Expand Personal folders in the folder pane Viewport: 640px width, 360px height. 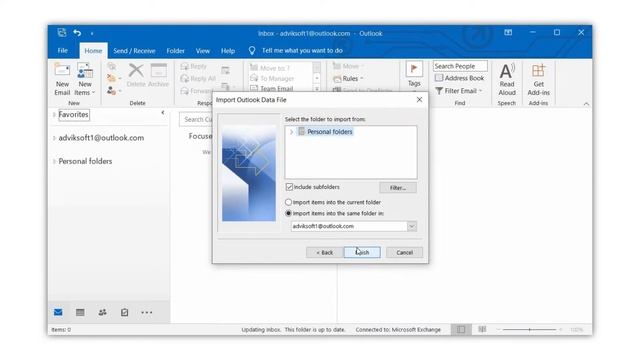54,161
